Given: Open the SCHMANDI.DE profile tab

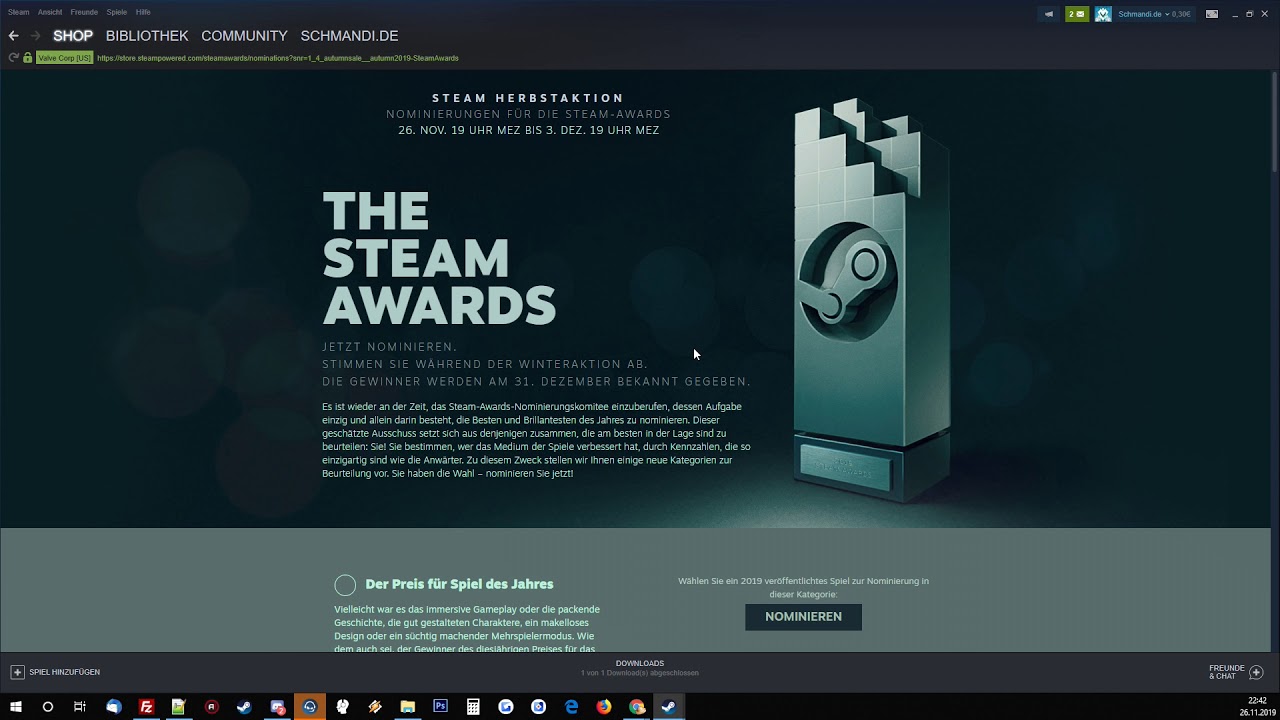Looking at the screenshot, I should (x=349, y=36).
